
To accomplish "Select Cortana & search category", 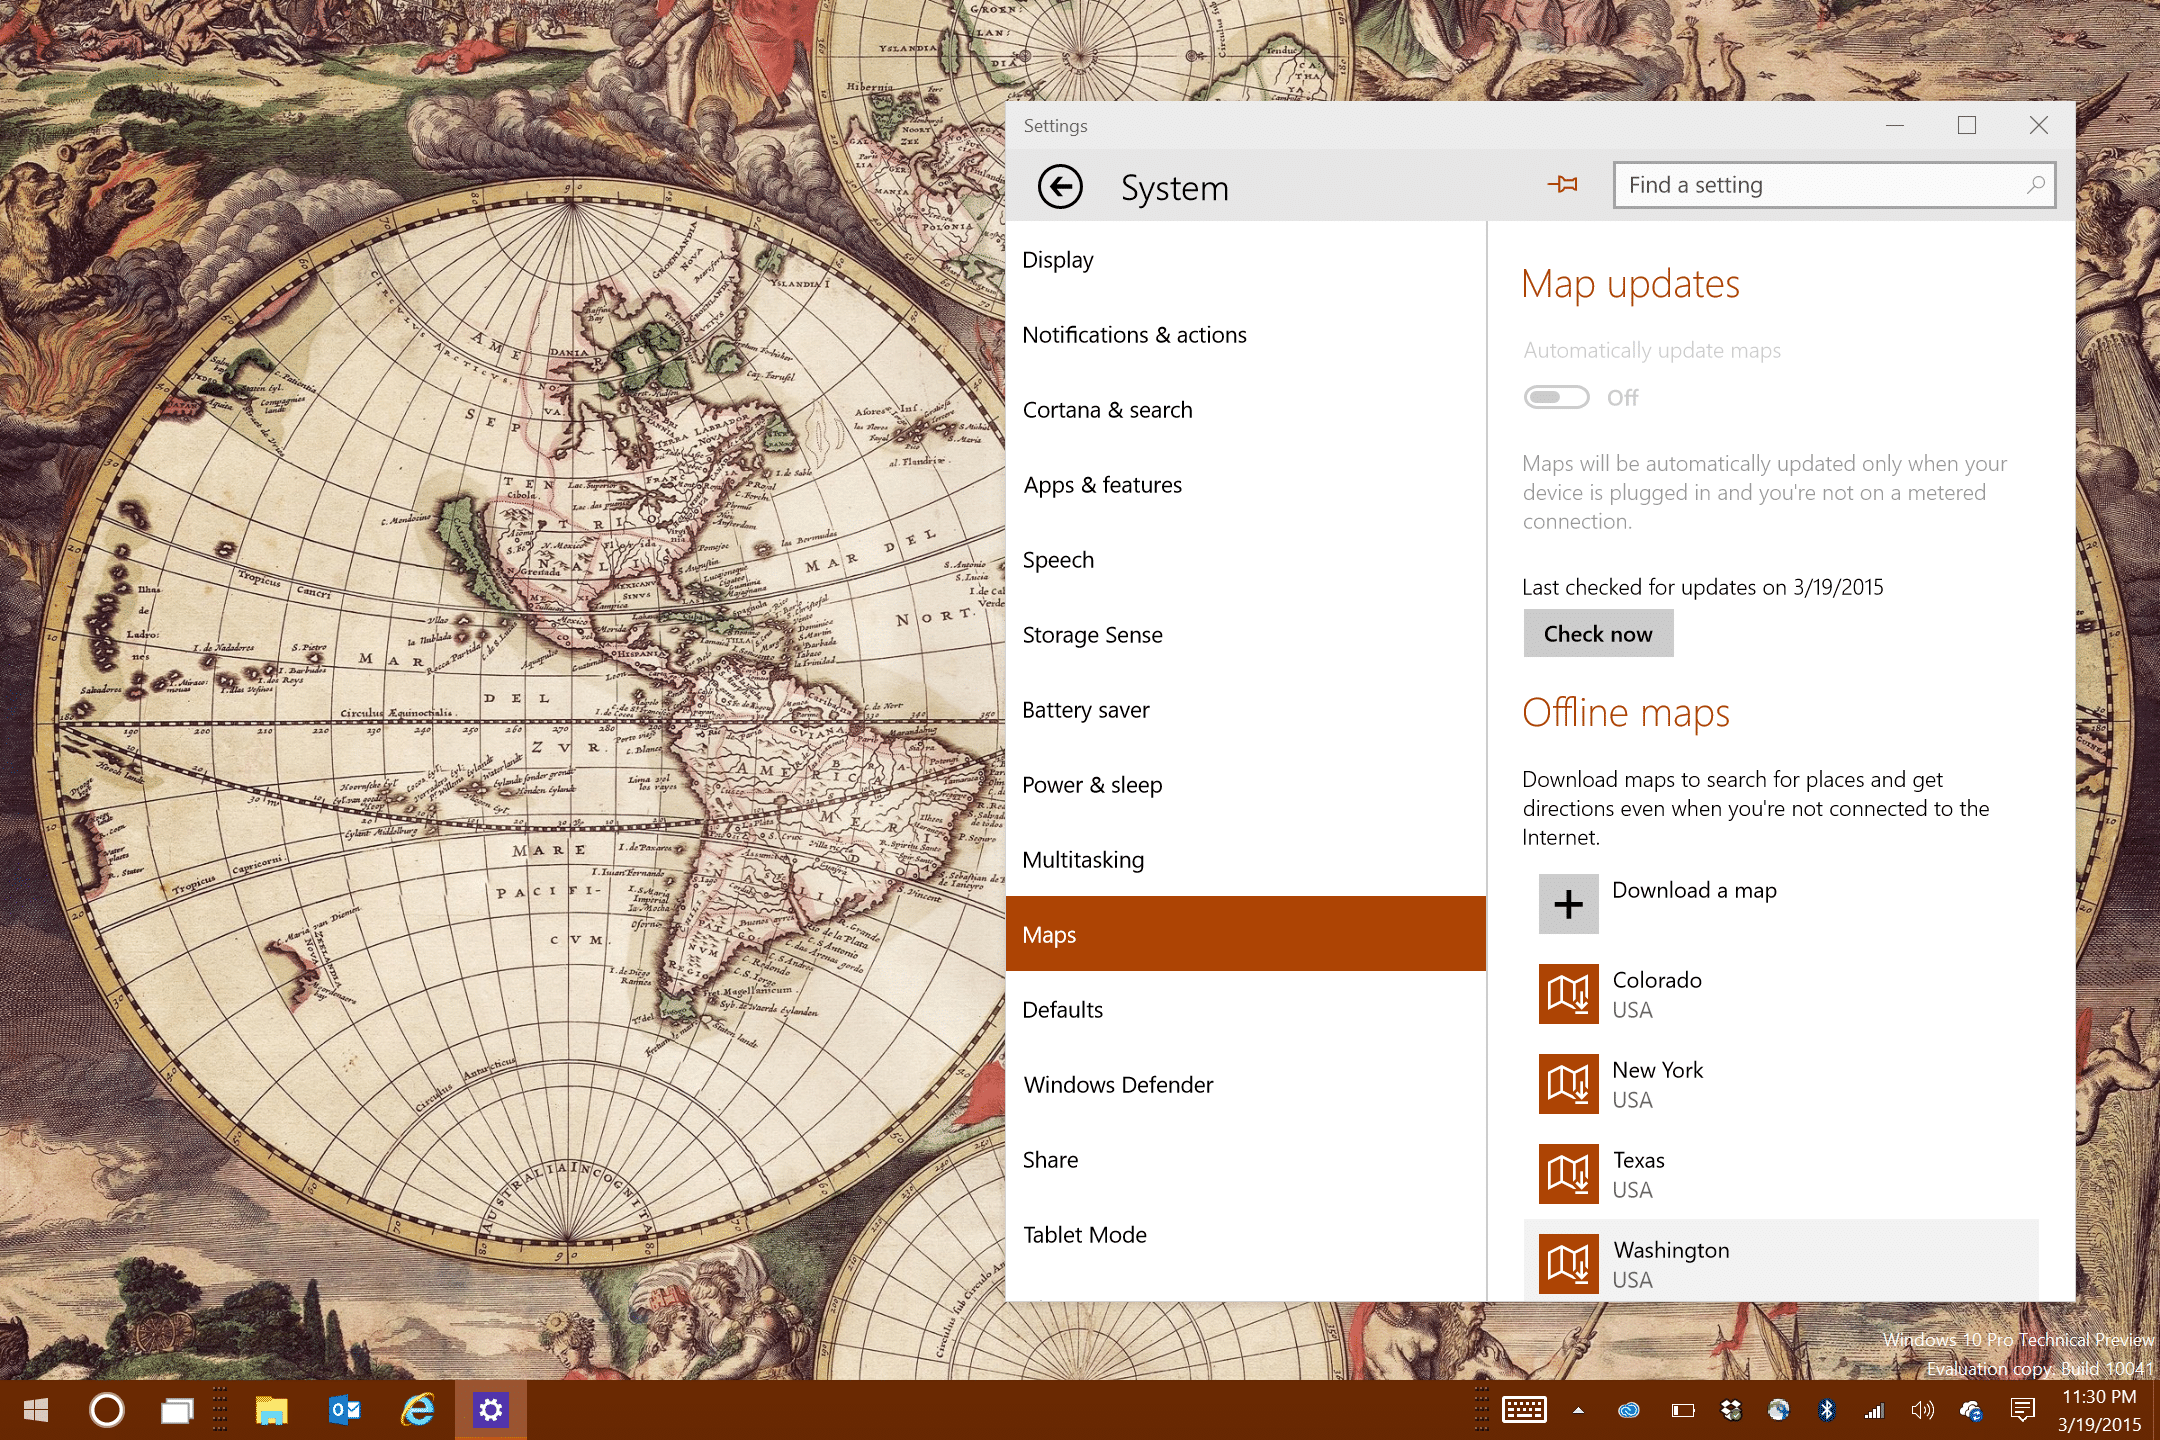I will tap(1246, 410).
